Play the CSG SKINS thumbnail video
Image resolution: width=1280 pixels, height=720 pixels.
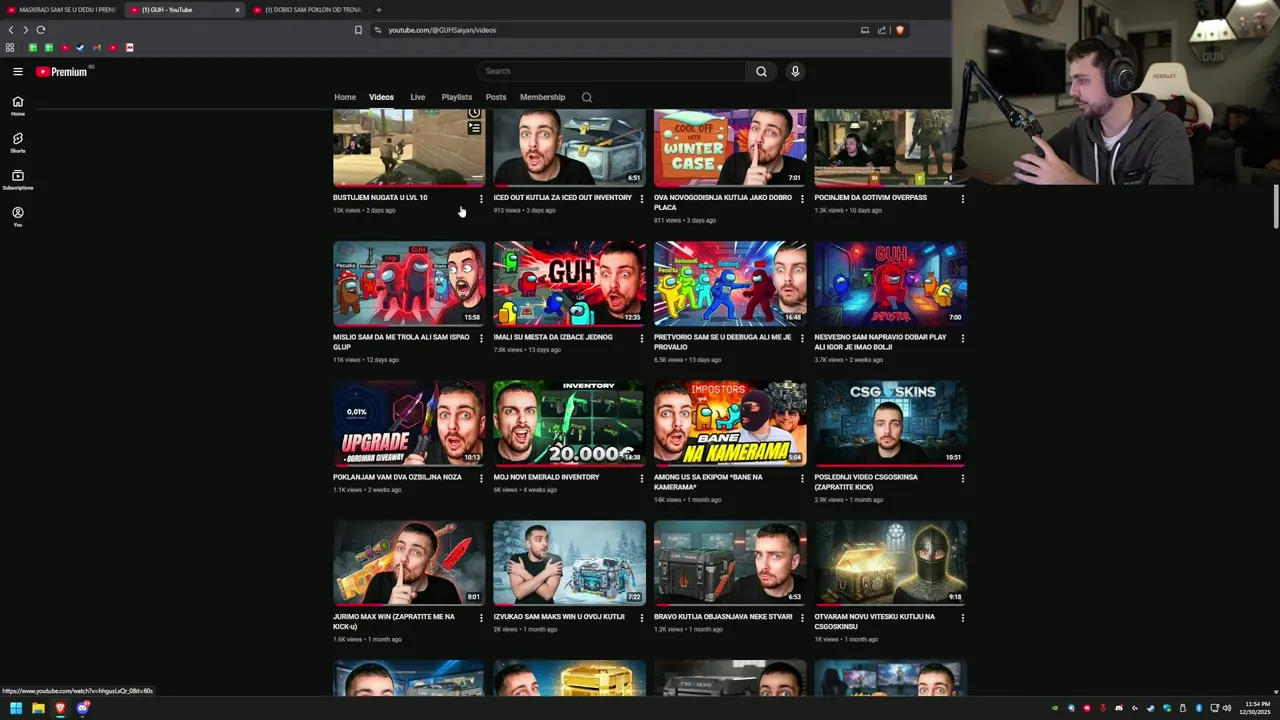click(x=890, y=423)
